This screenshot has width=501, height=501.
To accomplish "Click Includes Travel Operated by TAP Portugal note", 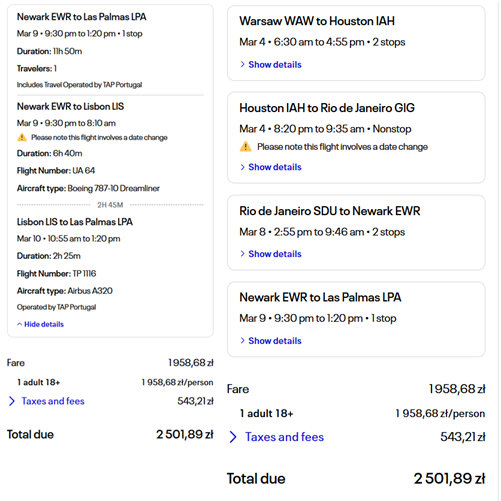I will (79, 85).
